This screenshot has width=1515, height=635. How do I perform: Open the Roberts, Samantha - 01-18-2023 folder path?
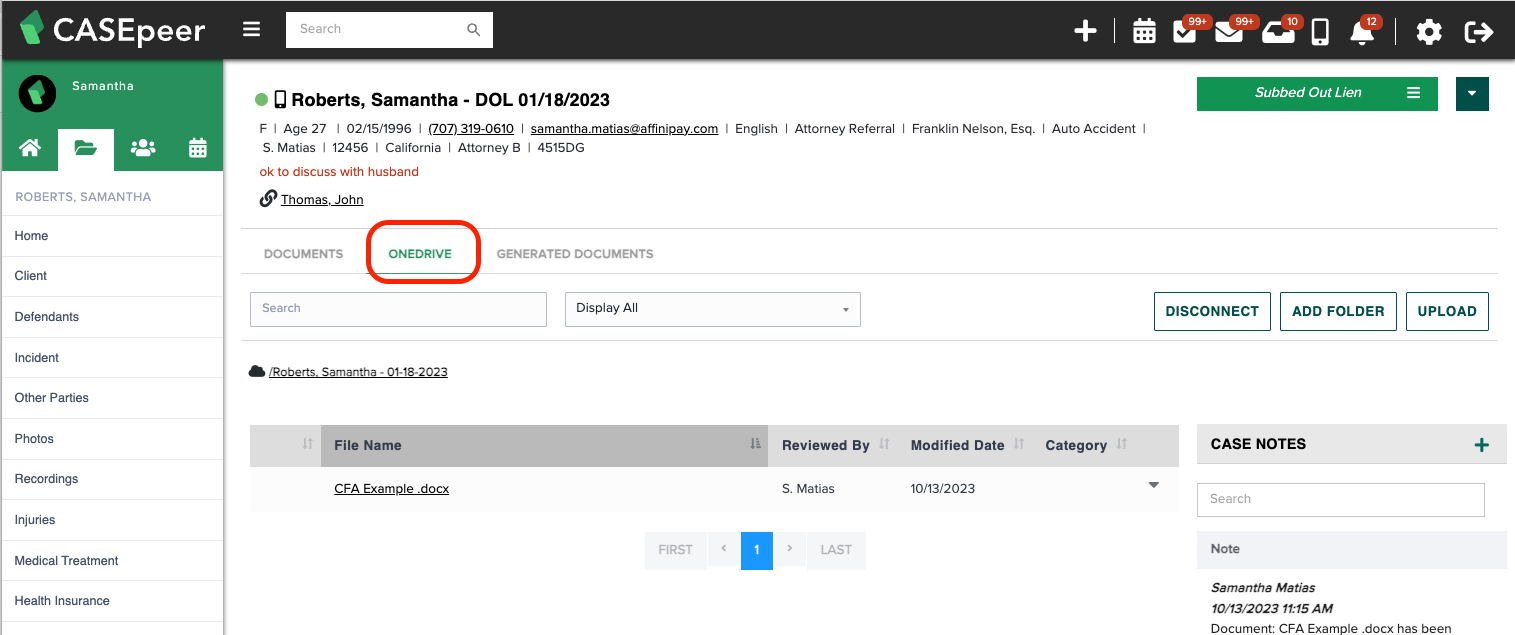click(x=358, y=372)
